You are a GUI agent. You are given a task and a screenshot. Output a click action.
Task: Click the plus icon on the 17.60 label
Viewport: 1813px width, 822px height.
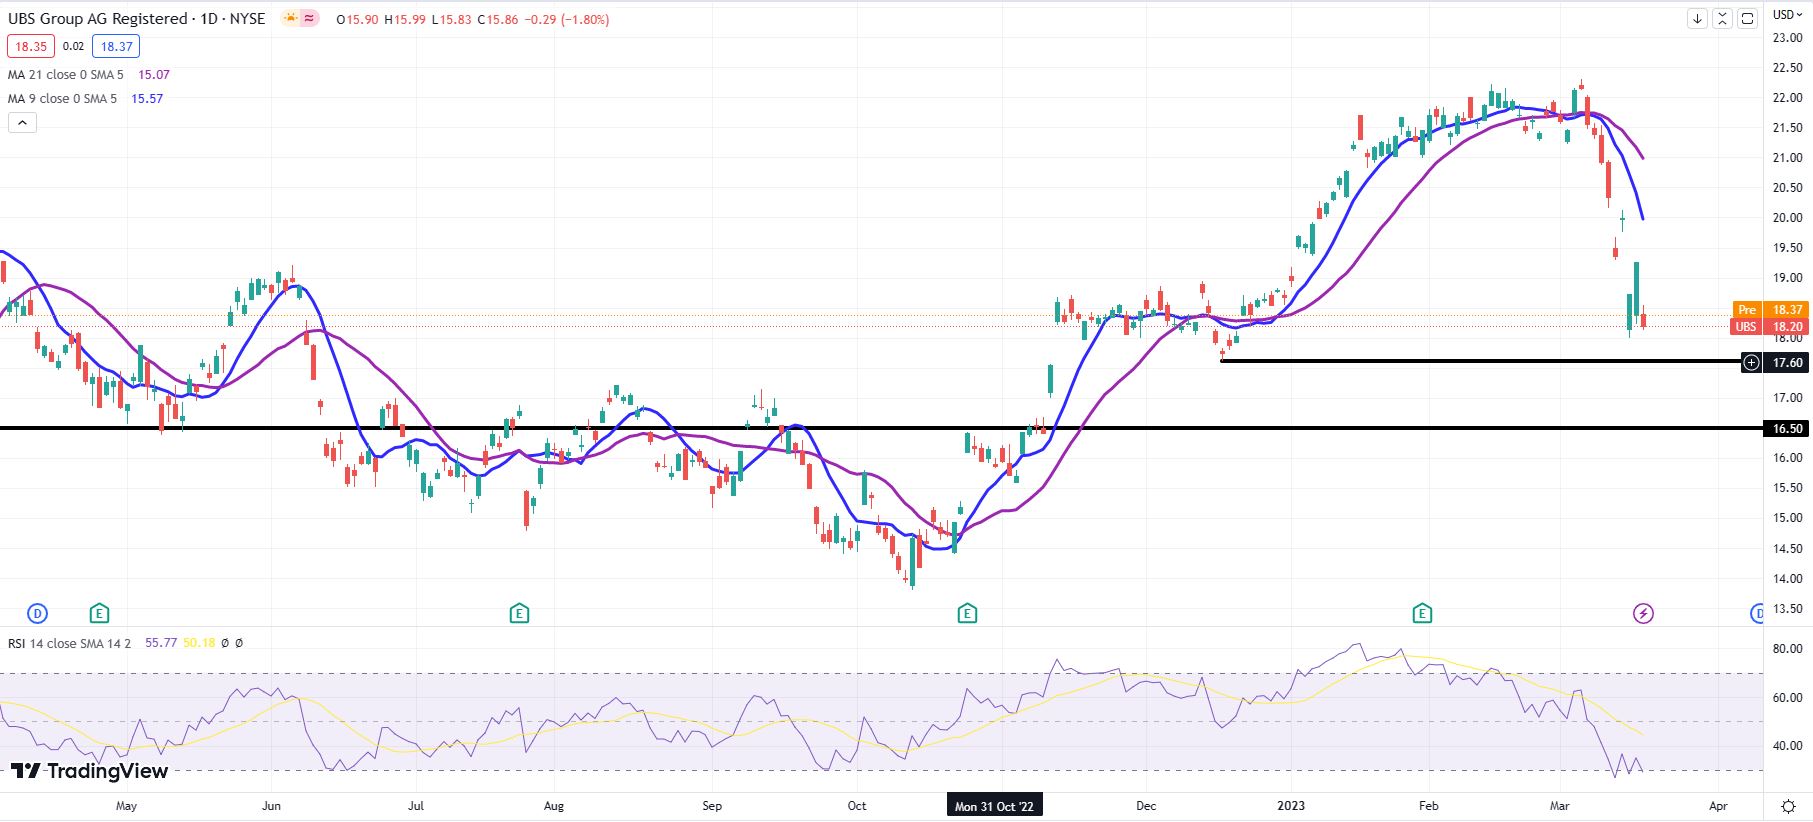[1751, 363]
